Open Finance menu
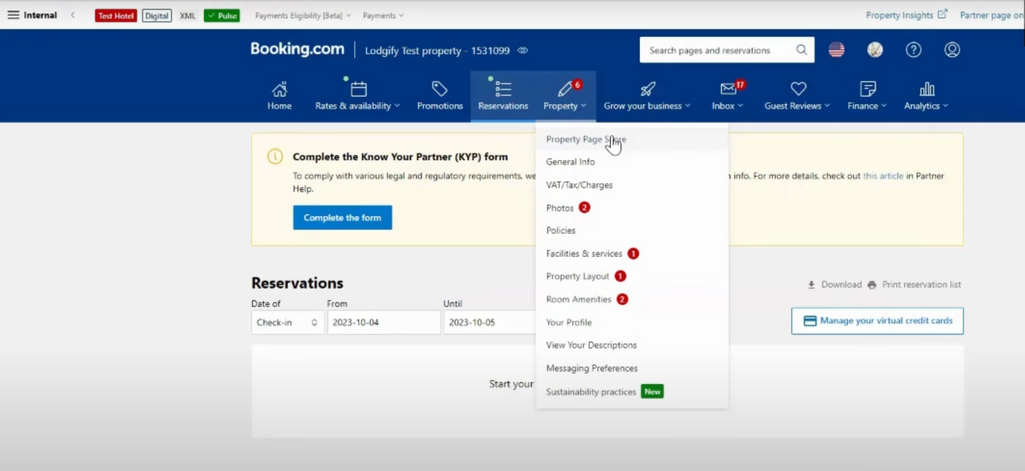Image resolution: width=1025 pixels, height=471 pixels. point(867,96)
